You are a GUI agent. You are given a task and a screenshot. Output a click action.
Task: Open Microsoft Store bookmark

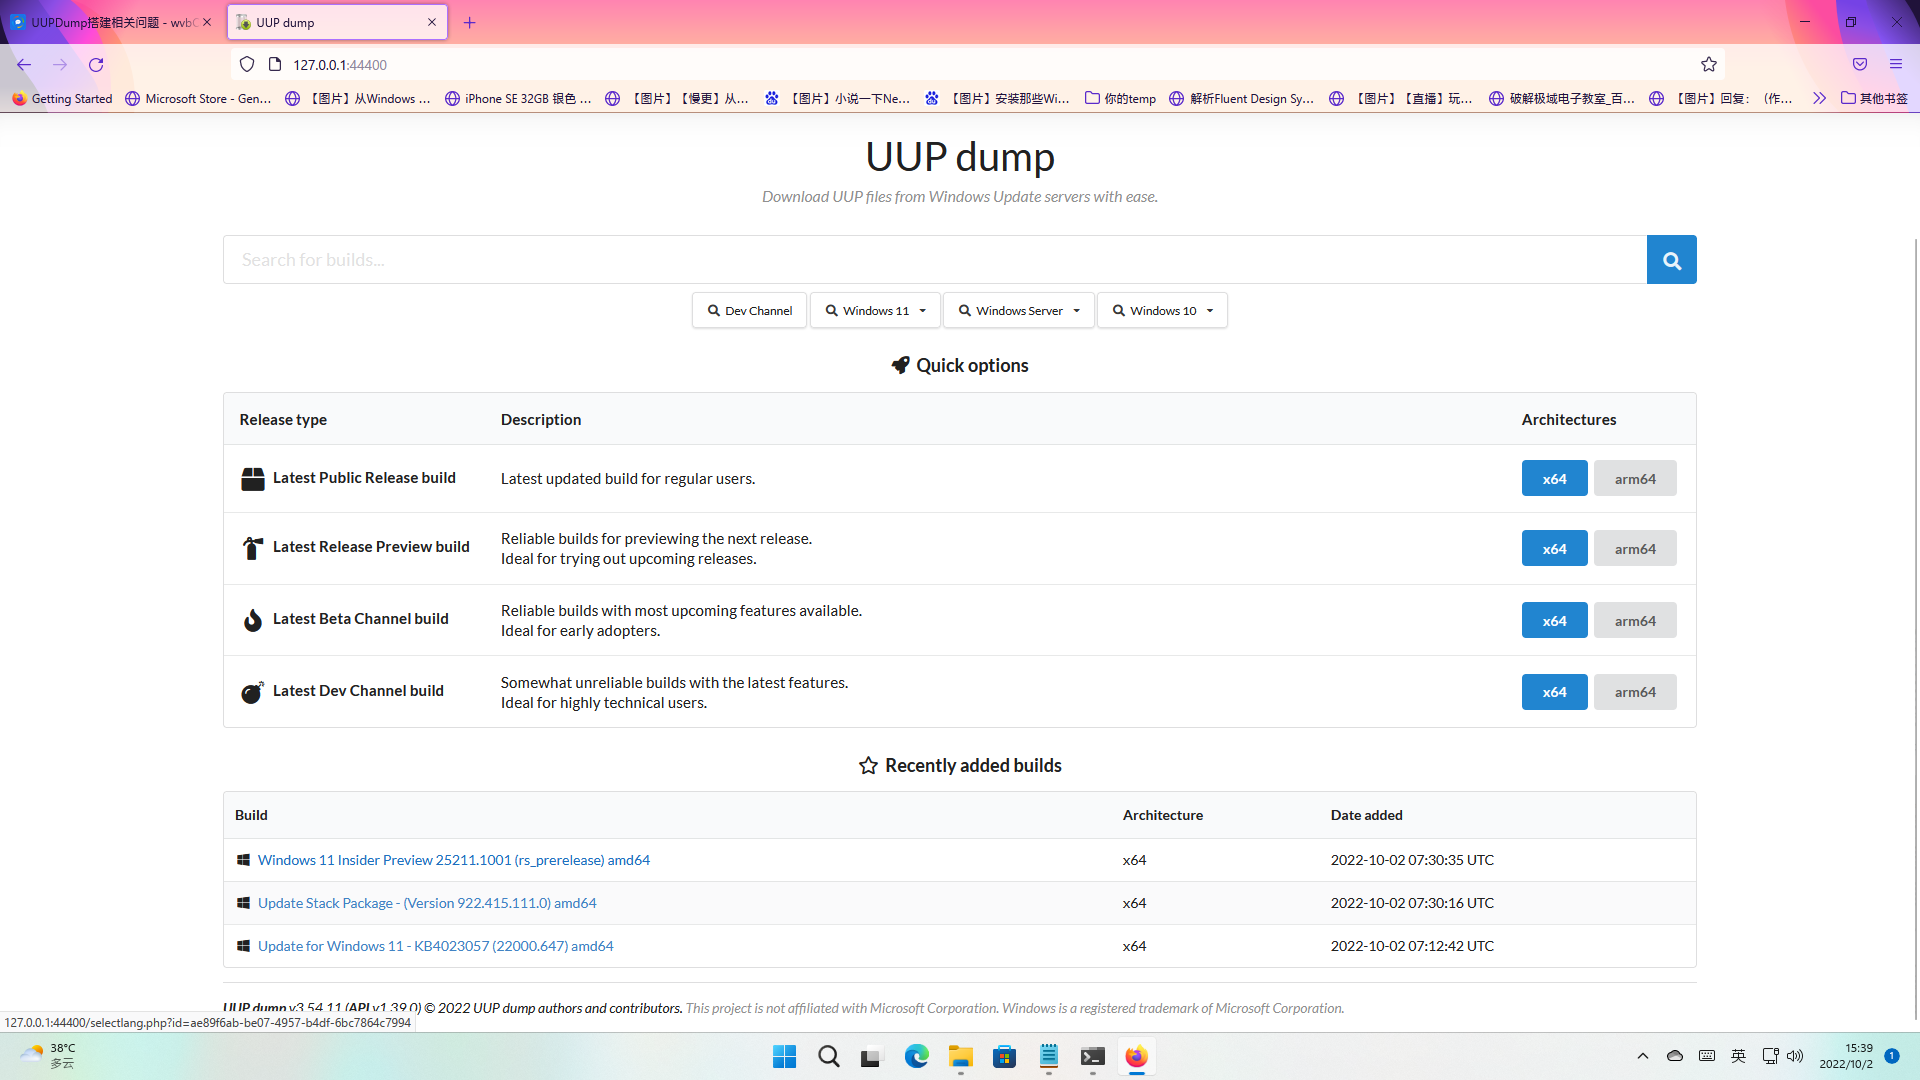coord(198,98)
